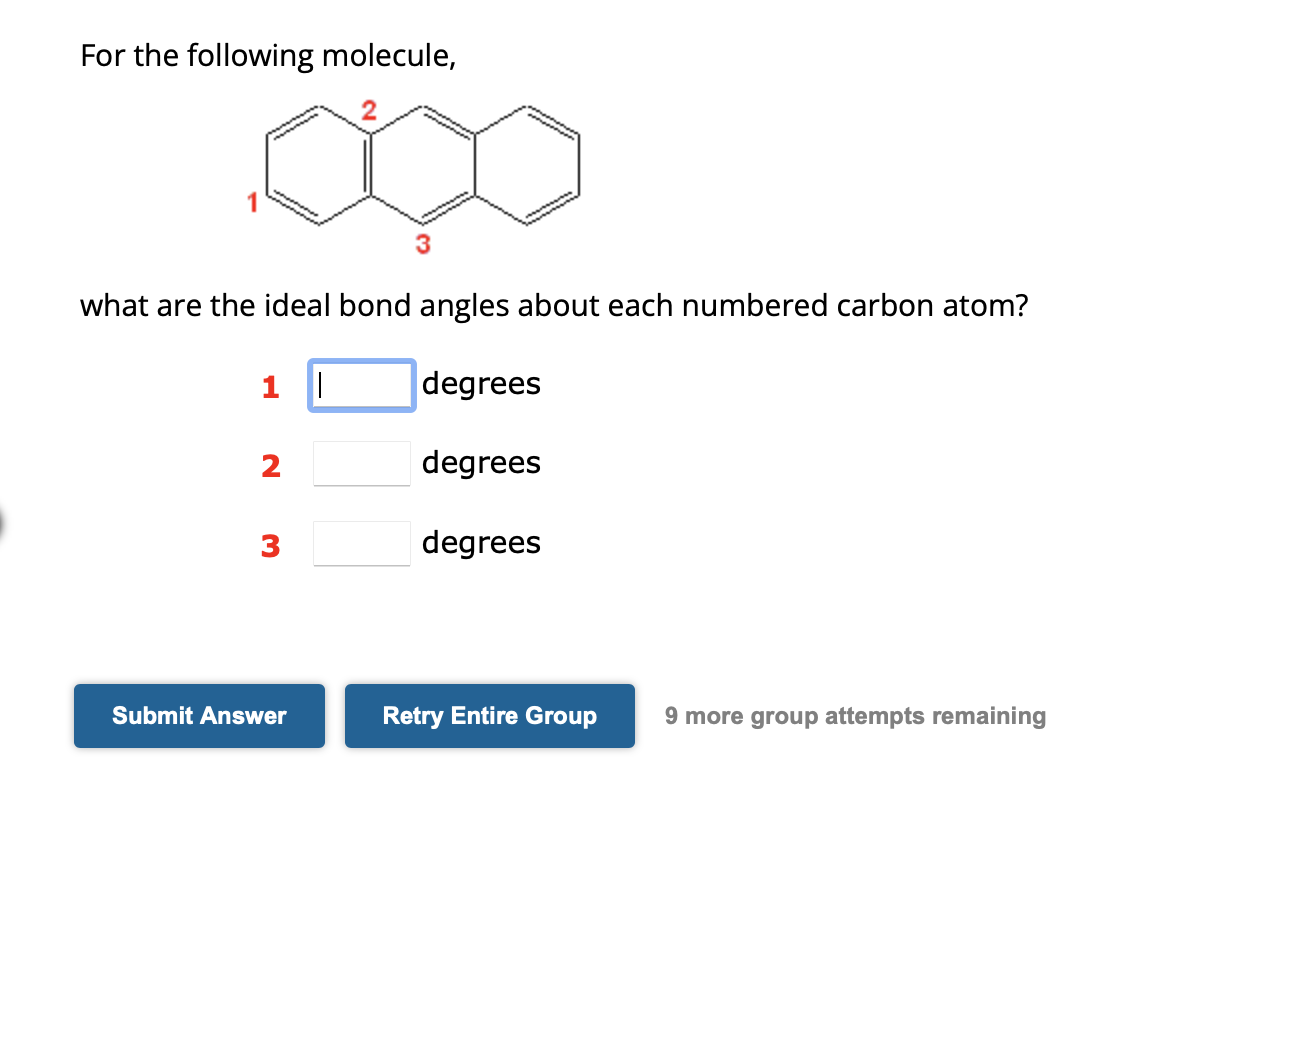Select the red number 3 on the molecule
The height and width of the screenshot is (1063, 1307).
(423, 243)
